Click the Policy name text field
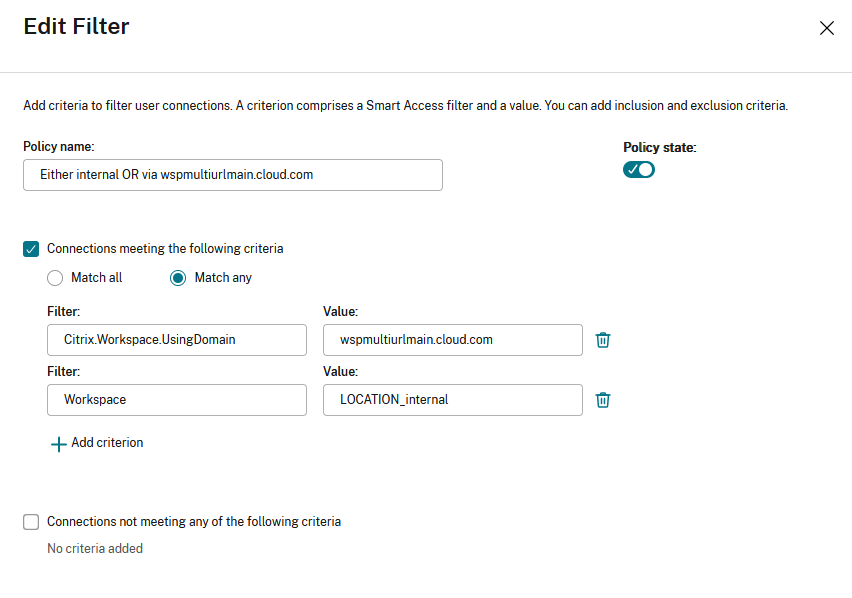852x598 pixels. tap(232, 175)
